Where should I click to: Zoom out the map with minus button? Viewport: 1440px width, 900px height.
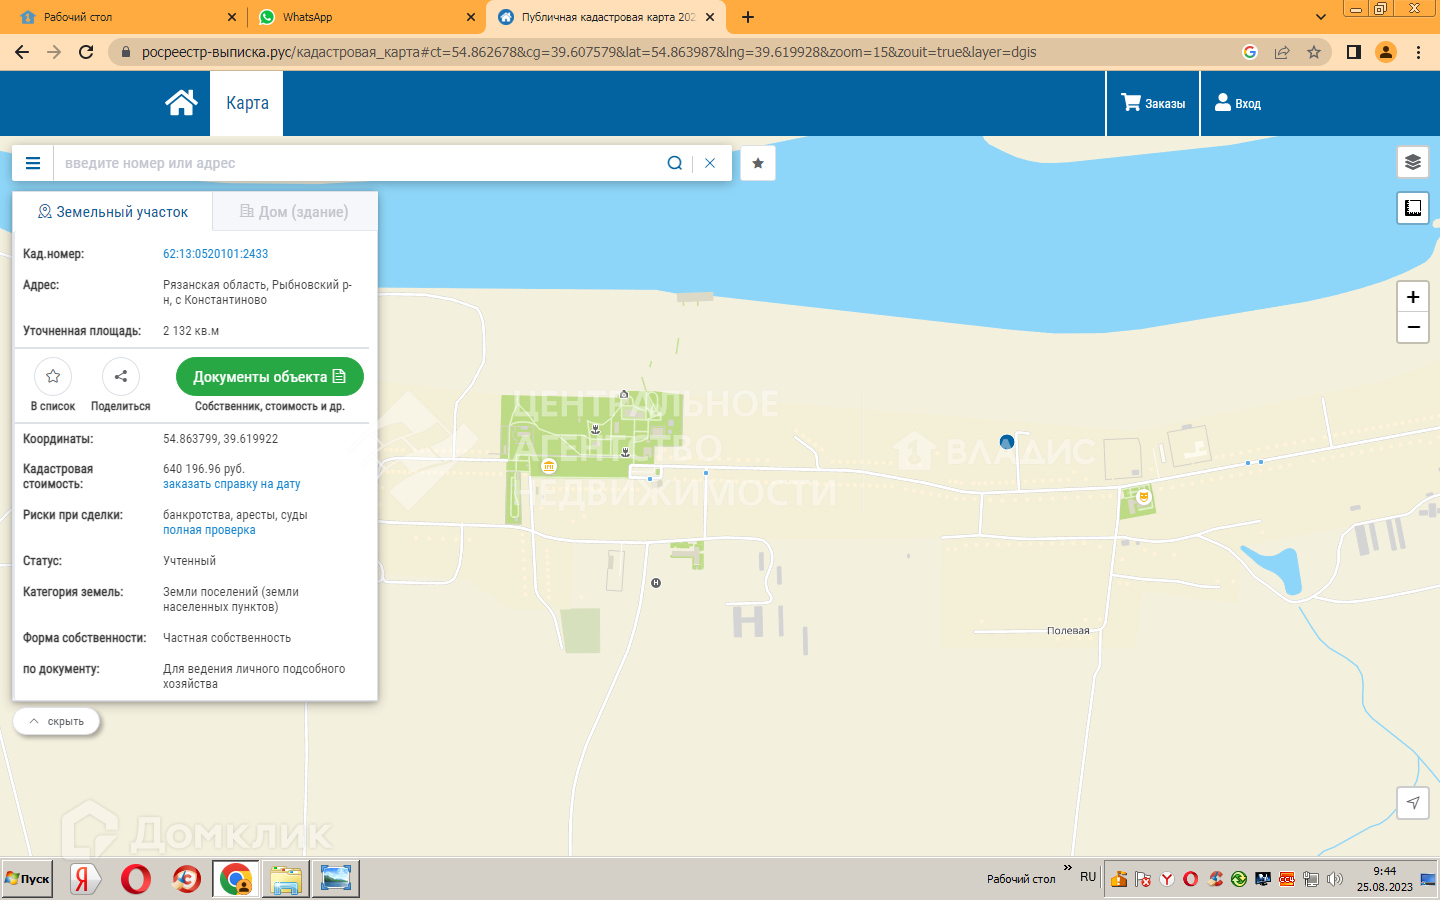(x=1412, y=327)
